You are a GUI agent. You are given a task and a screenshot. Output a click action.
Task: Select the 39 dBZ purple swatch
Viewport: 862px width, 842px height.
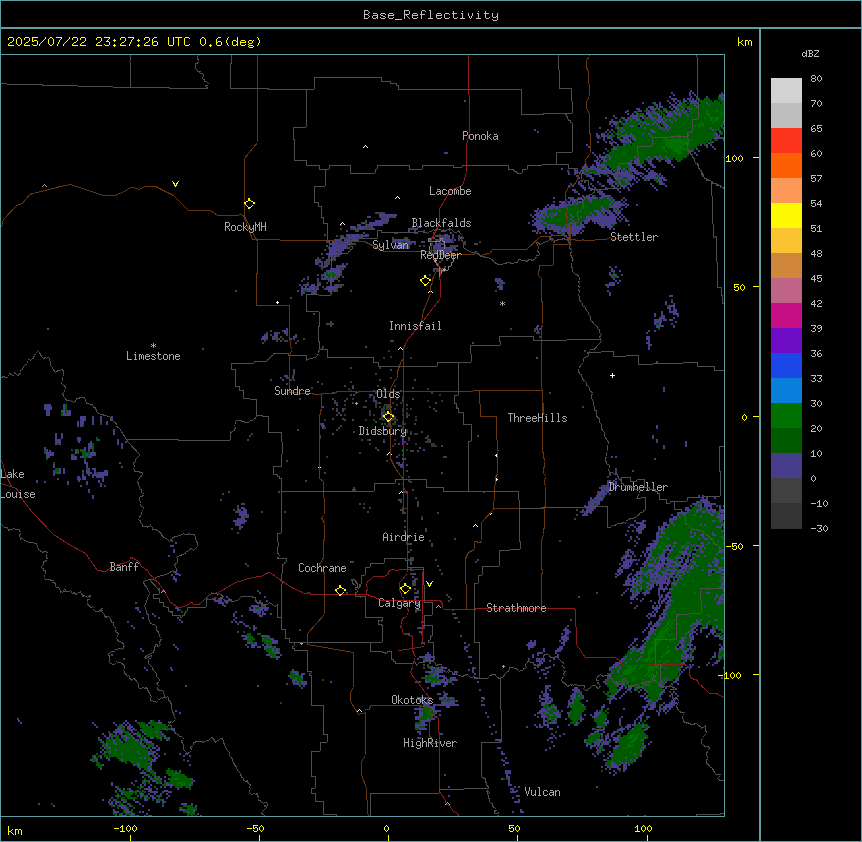click(x=786, y=341)
